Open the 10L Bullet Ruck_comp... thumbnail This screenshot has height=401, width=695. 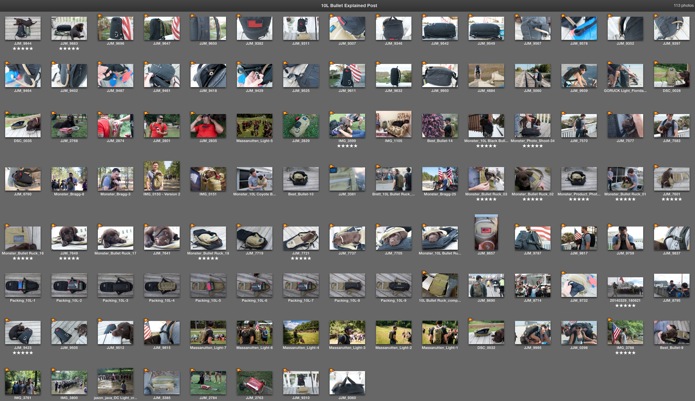(x=440, y=285)
